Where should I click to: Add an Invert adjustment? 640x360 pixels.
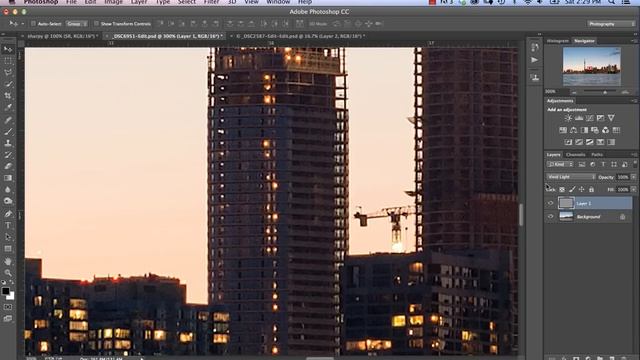click(568, 142)
